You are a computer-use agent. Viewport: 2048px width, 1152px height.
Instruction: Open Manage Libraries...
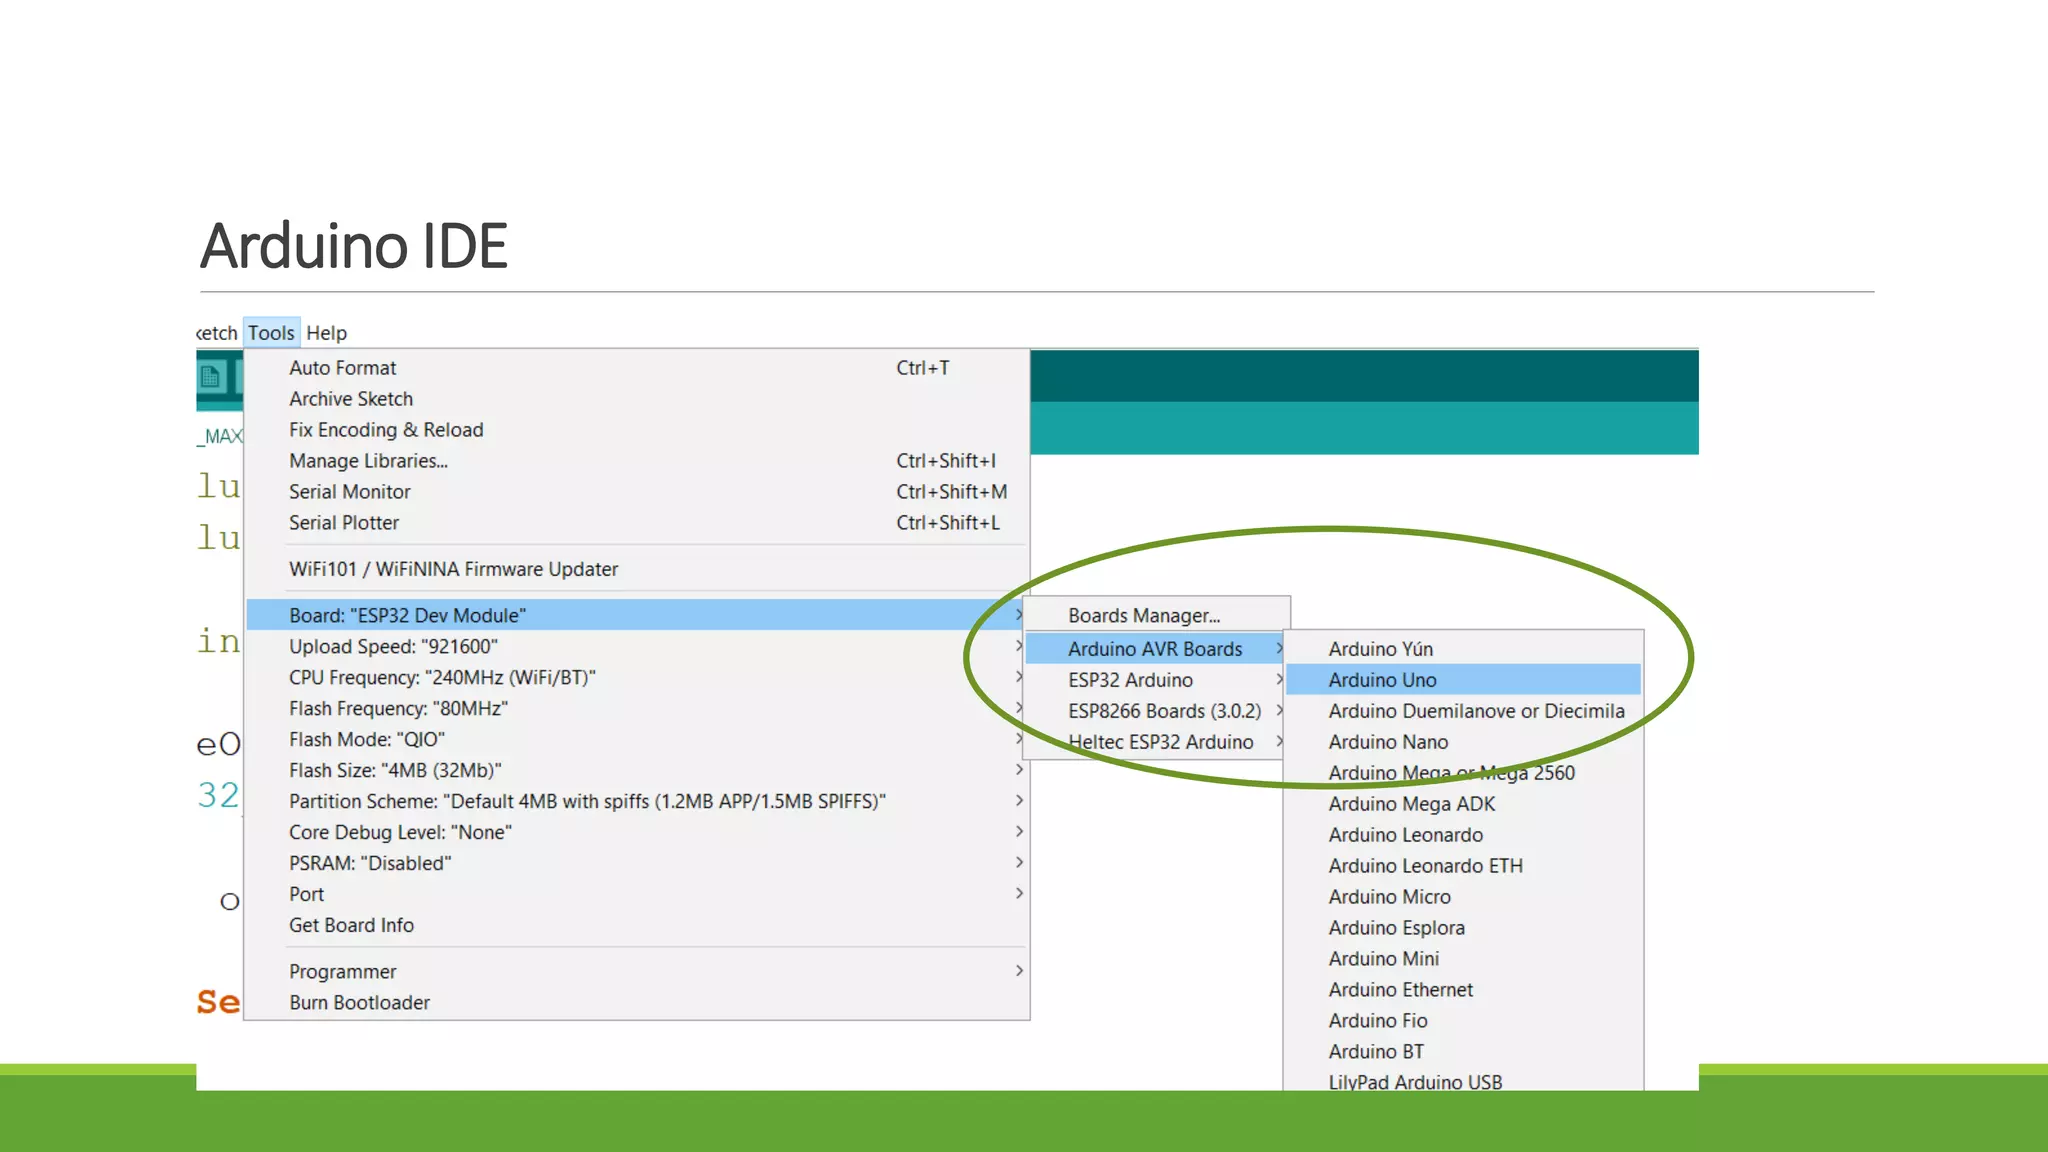(x=637, y=461)
